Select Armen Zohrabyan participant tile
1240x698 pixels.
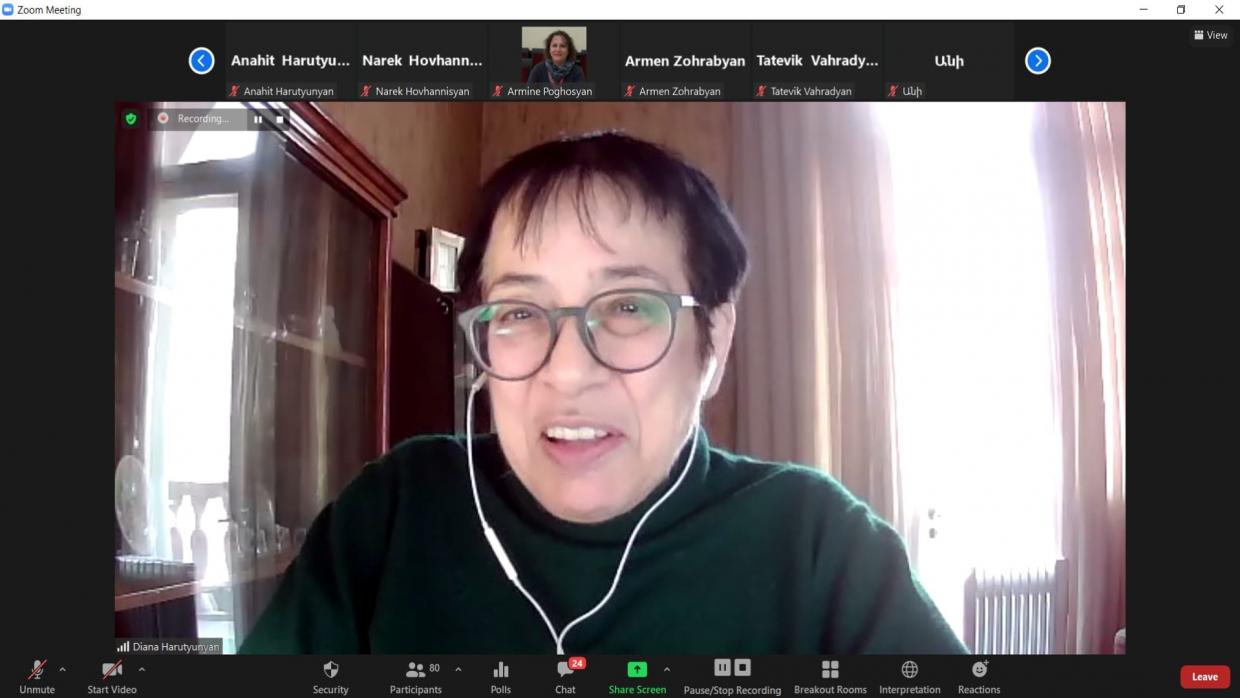(685, 61)
